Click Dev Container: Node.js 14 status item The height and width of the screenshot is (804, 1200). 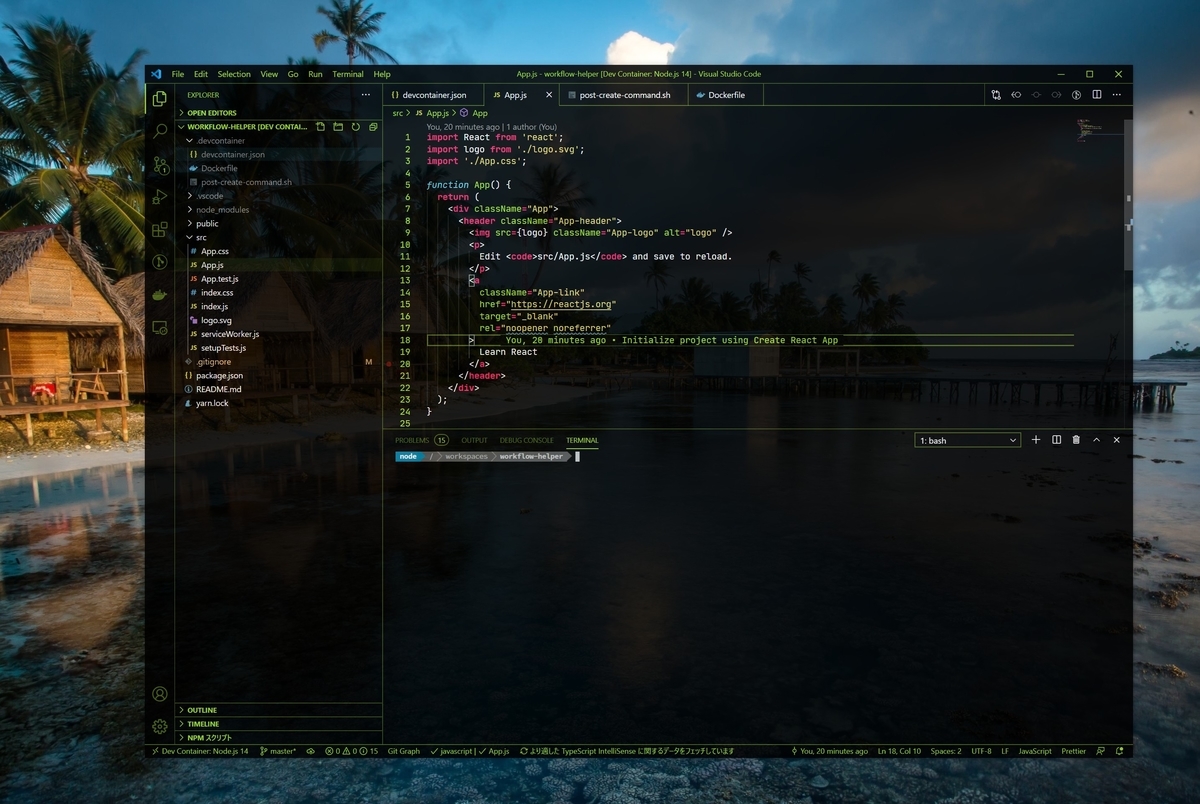click(199, 751)
